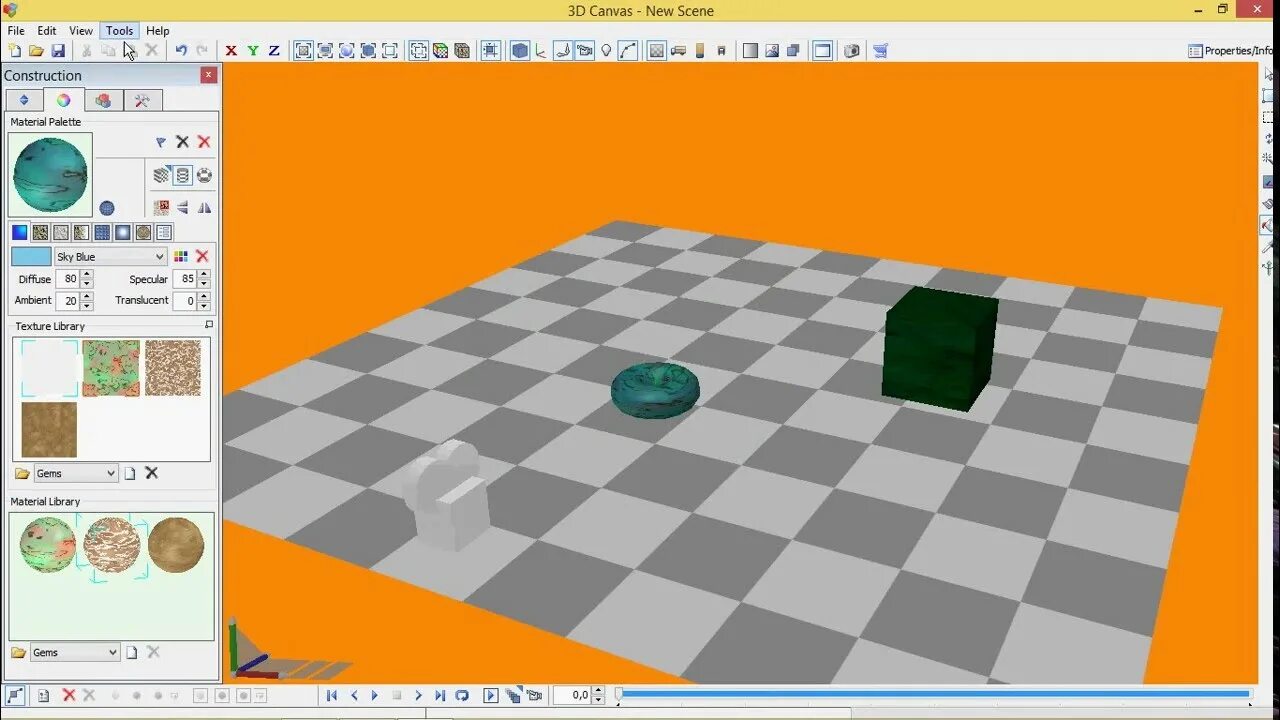Toggle the X axis constraint
Viewport: 1280px width, 720px height.
click(231, 50)
